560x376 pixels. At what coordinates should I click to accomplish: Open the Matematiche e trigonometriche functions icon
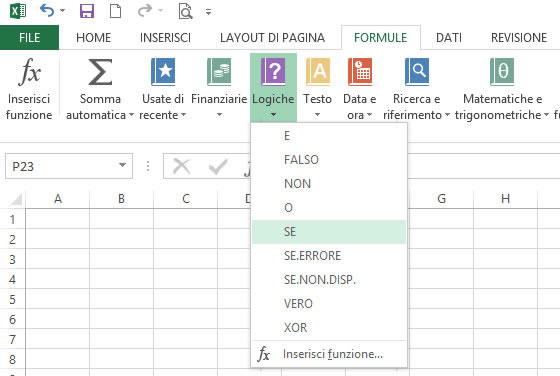(502, 72)
